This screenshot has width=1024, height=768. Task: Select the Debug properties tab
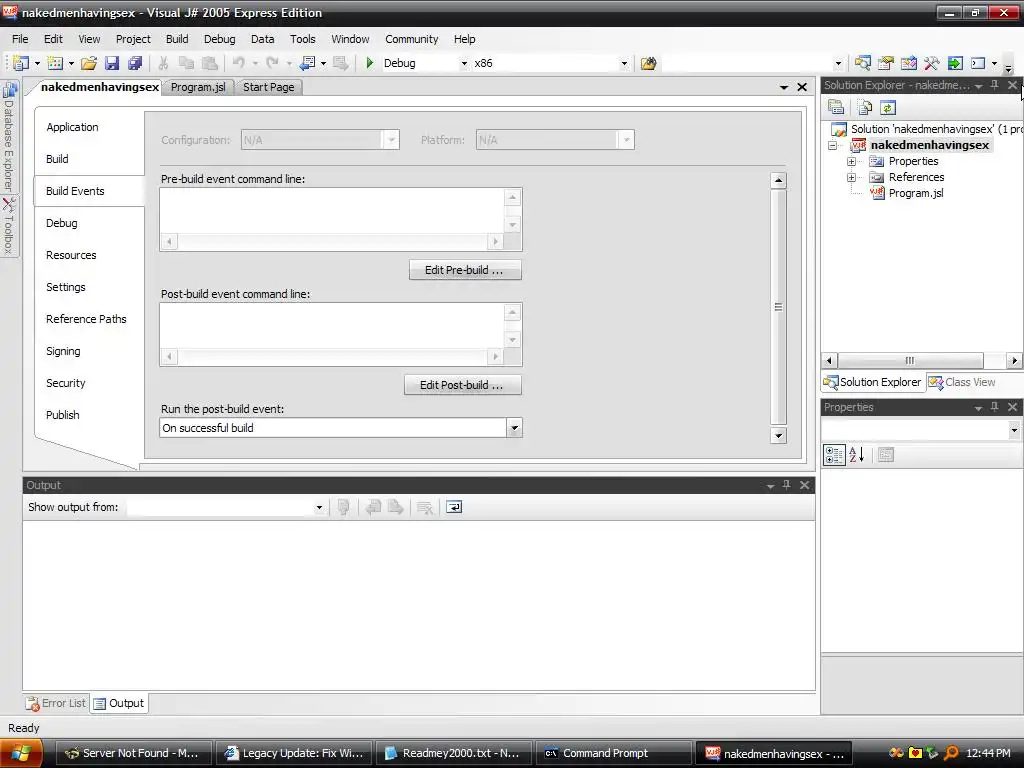(x=62, y=223)
